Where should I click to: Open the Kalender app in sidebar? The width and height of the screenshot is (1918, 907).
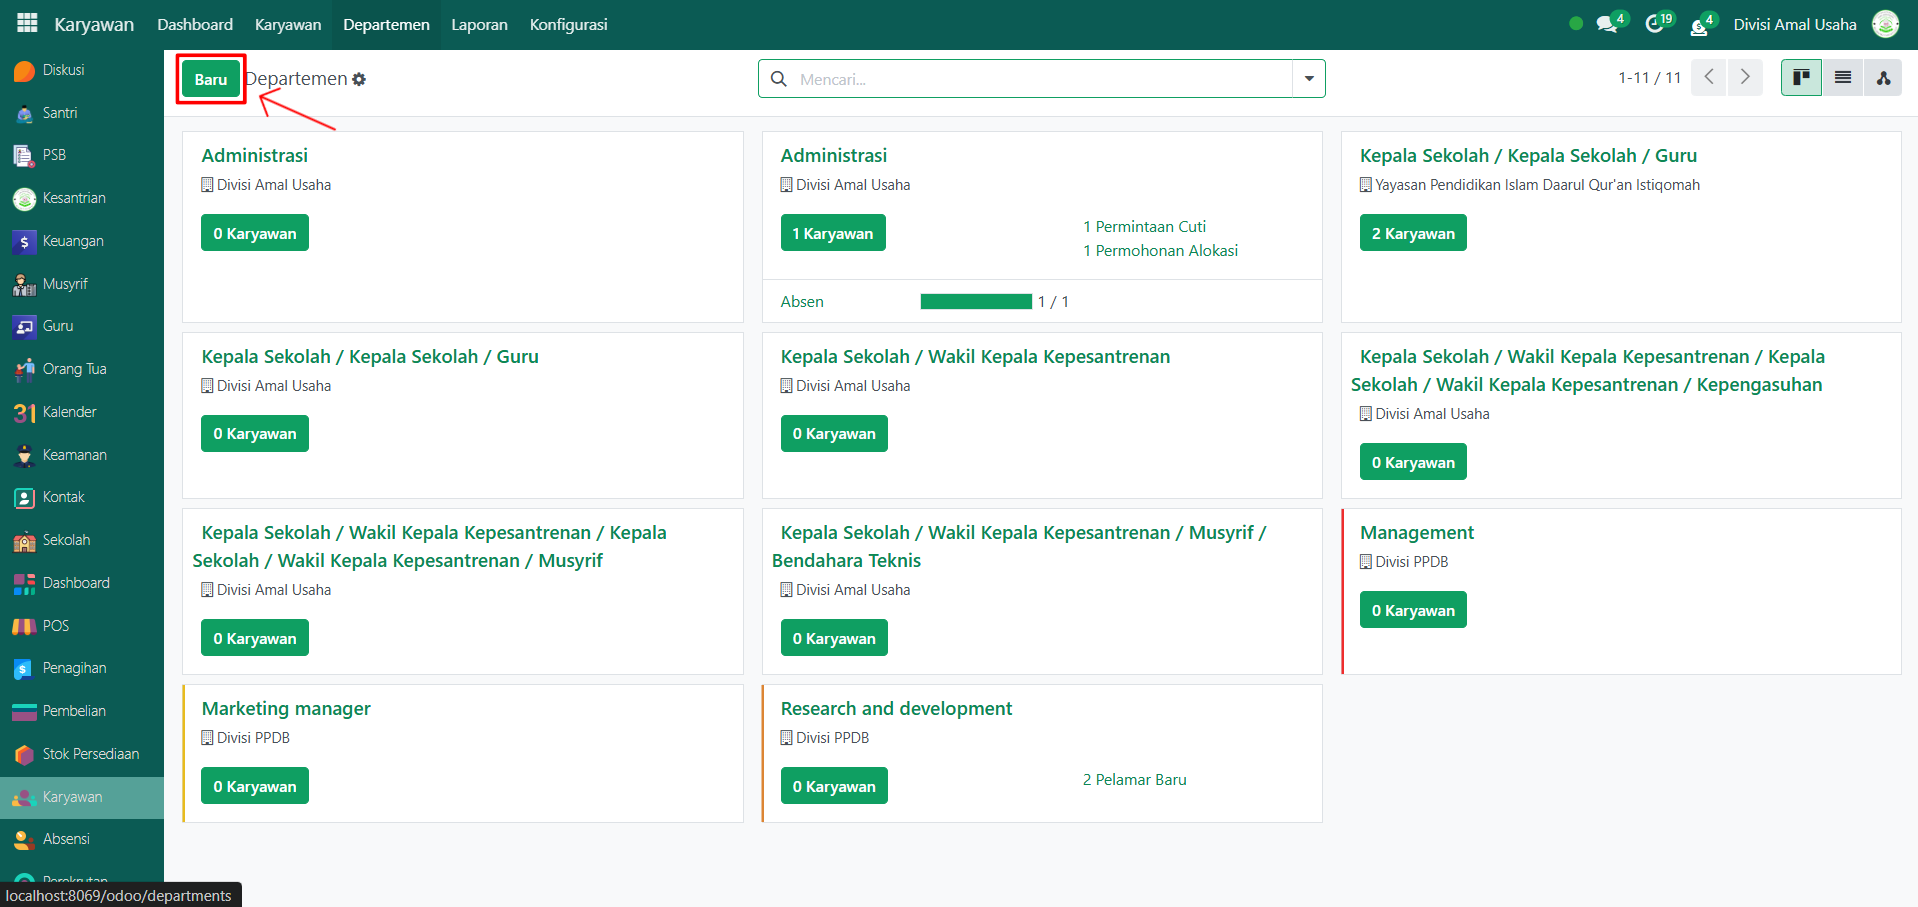[68, 412]
